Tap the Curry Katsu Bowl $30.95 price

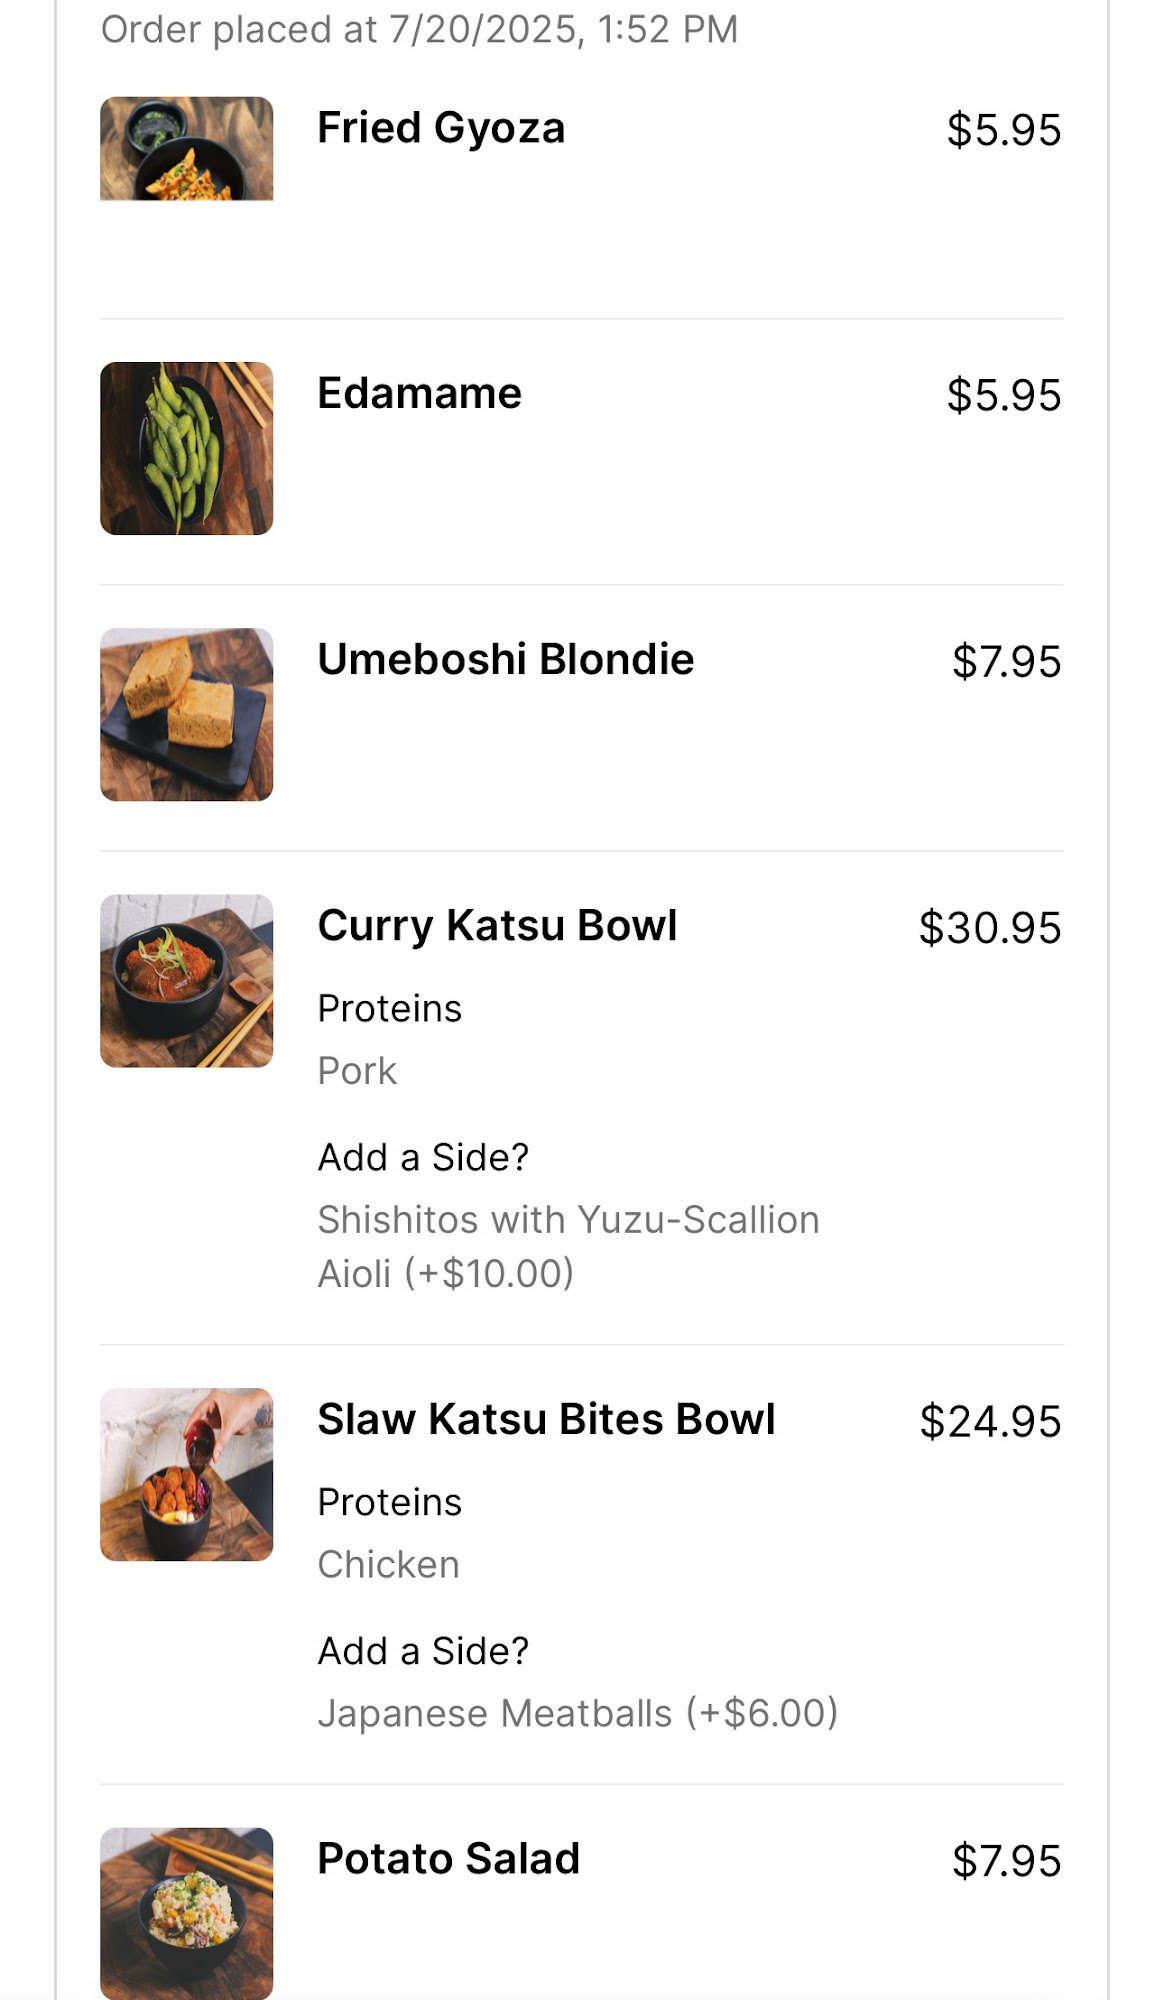pyautogui.click(x=989, y=927)
